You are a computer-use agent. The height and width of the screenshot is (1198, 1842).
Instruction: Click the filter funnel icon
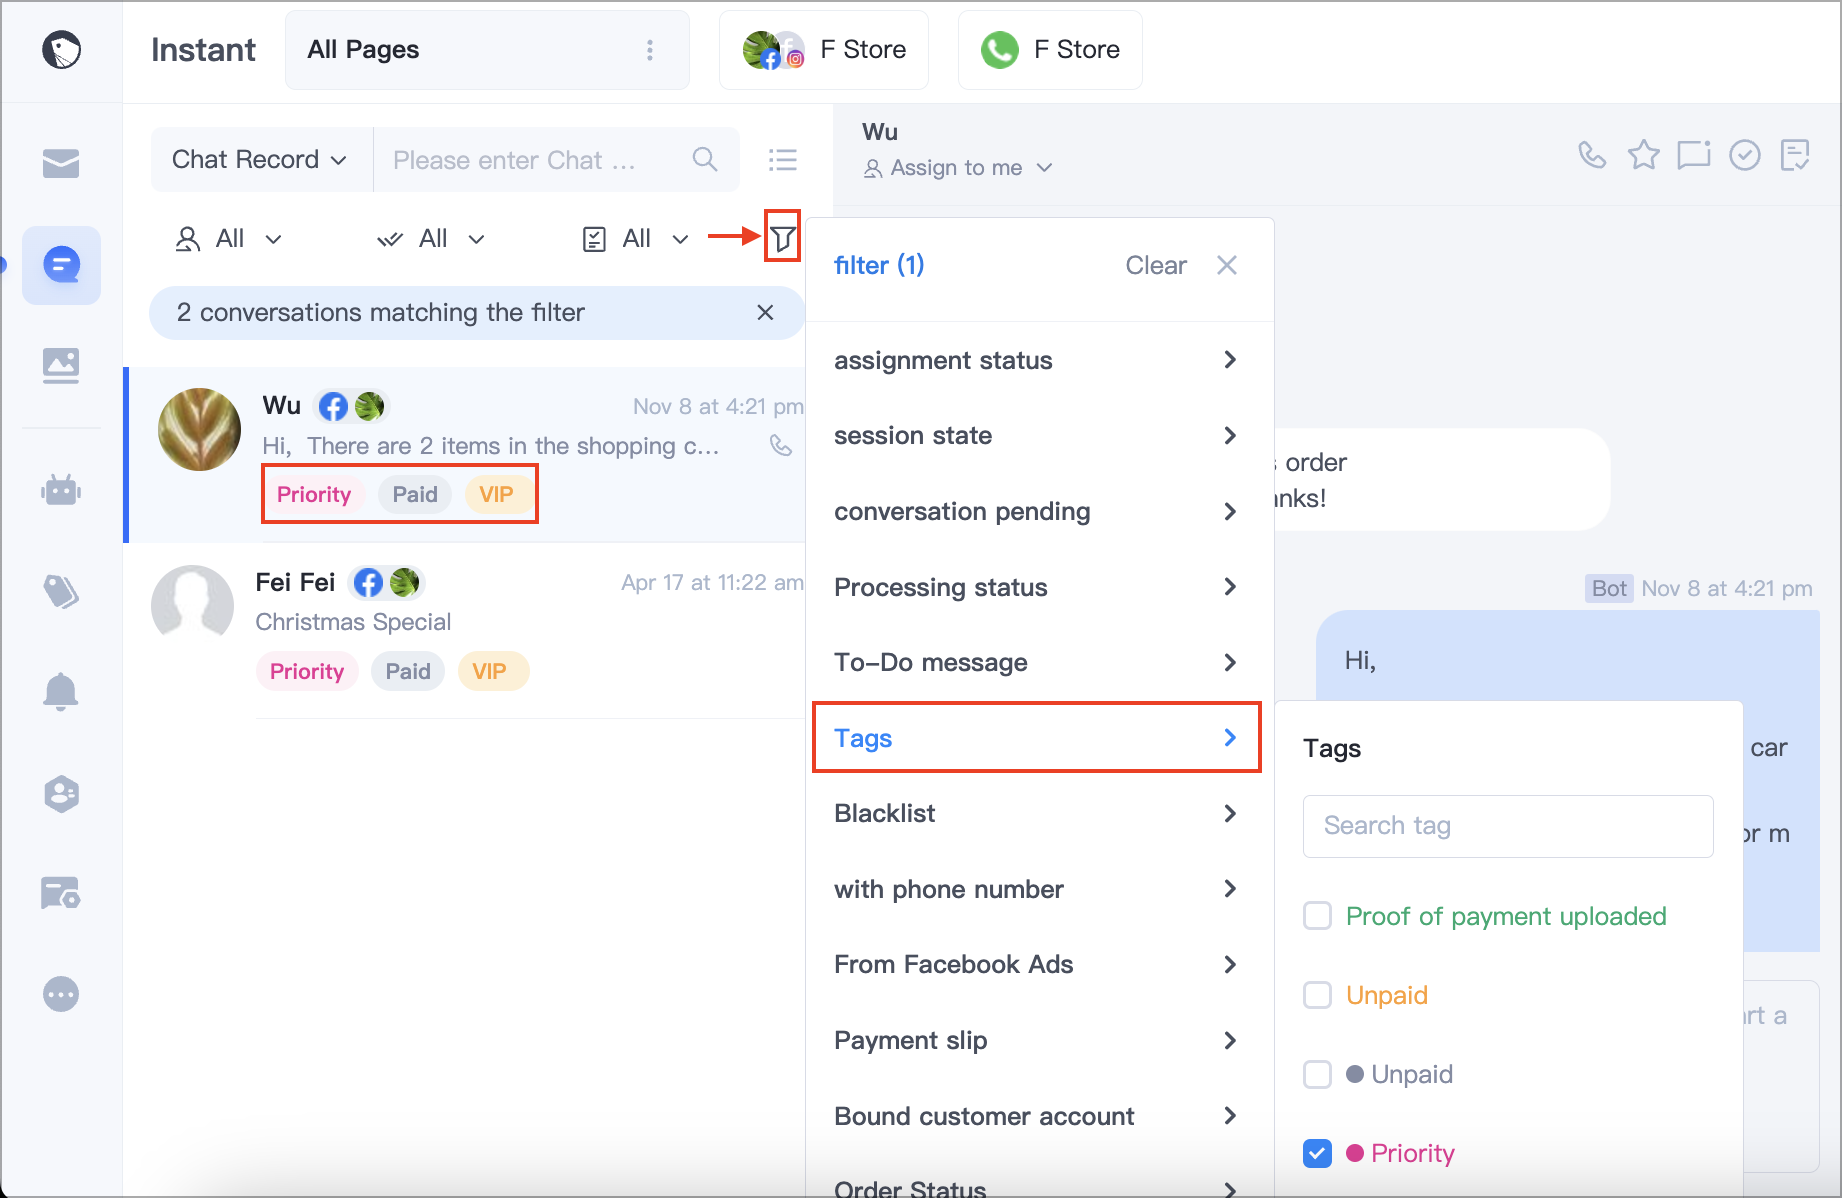[x=783, y=238]
